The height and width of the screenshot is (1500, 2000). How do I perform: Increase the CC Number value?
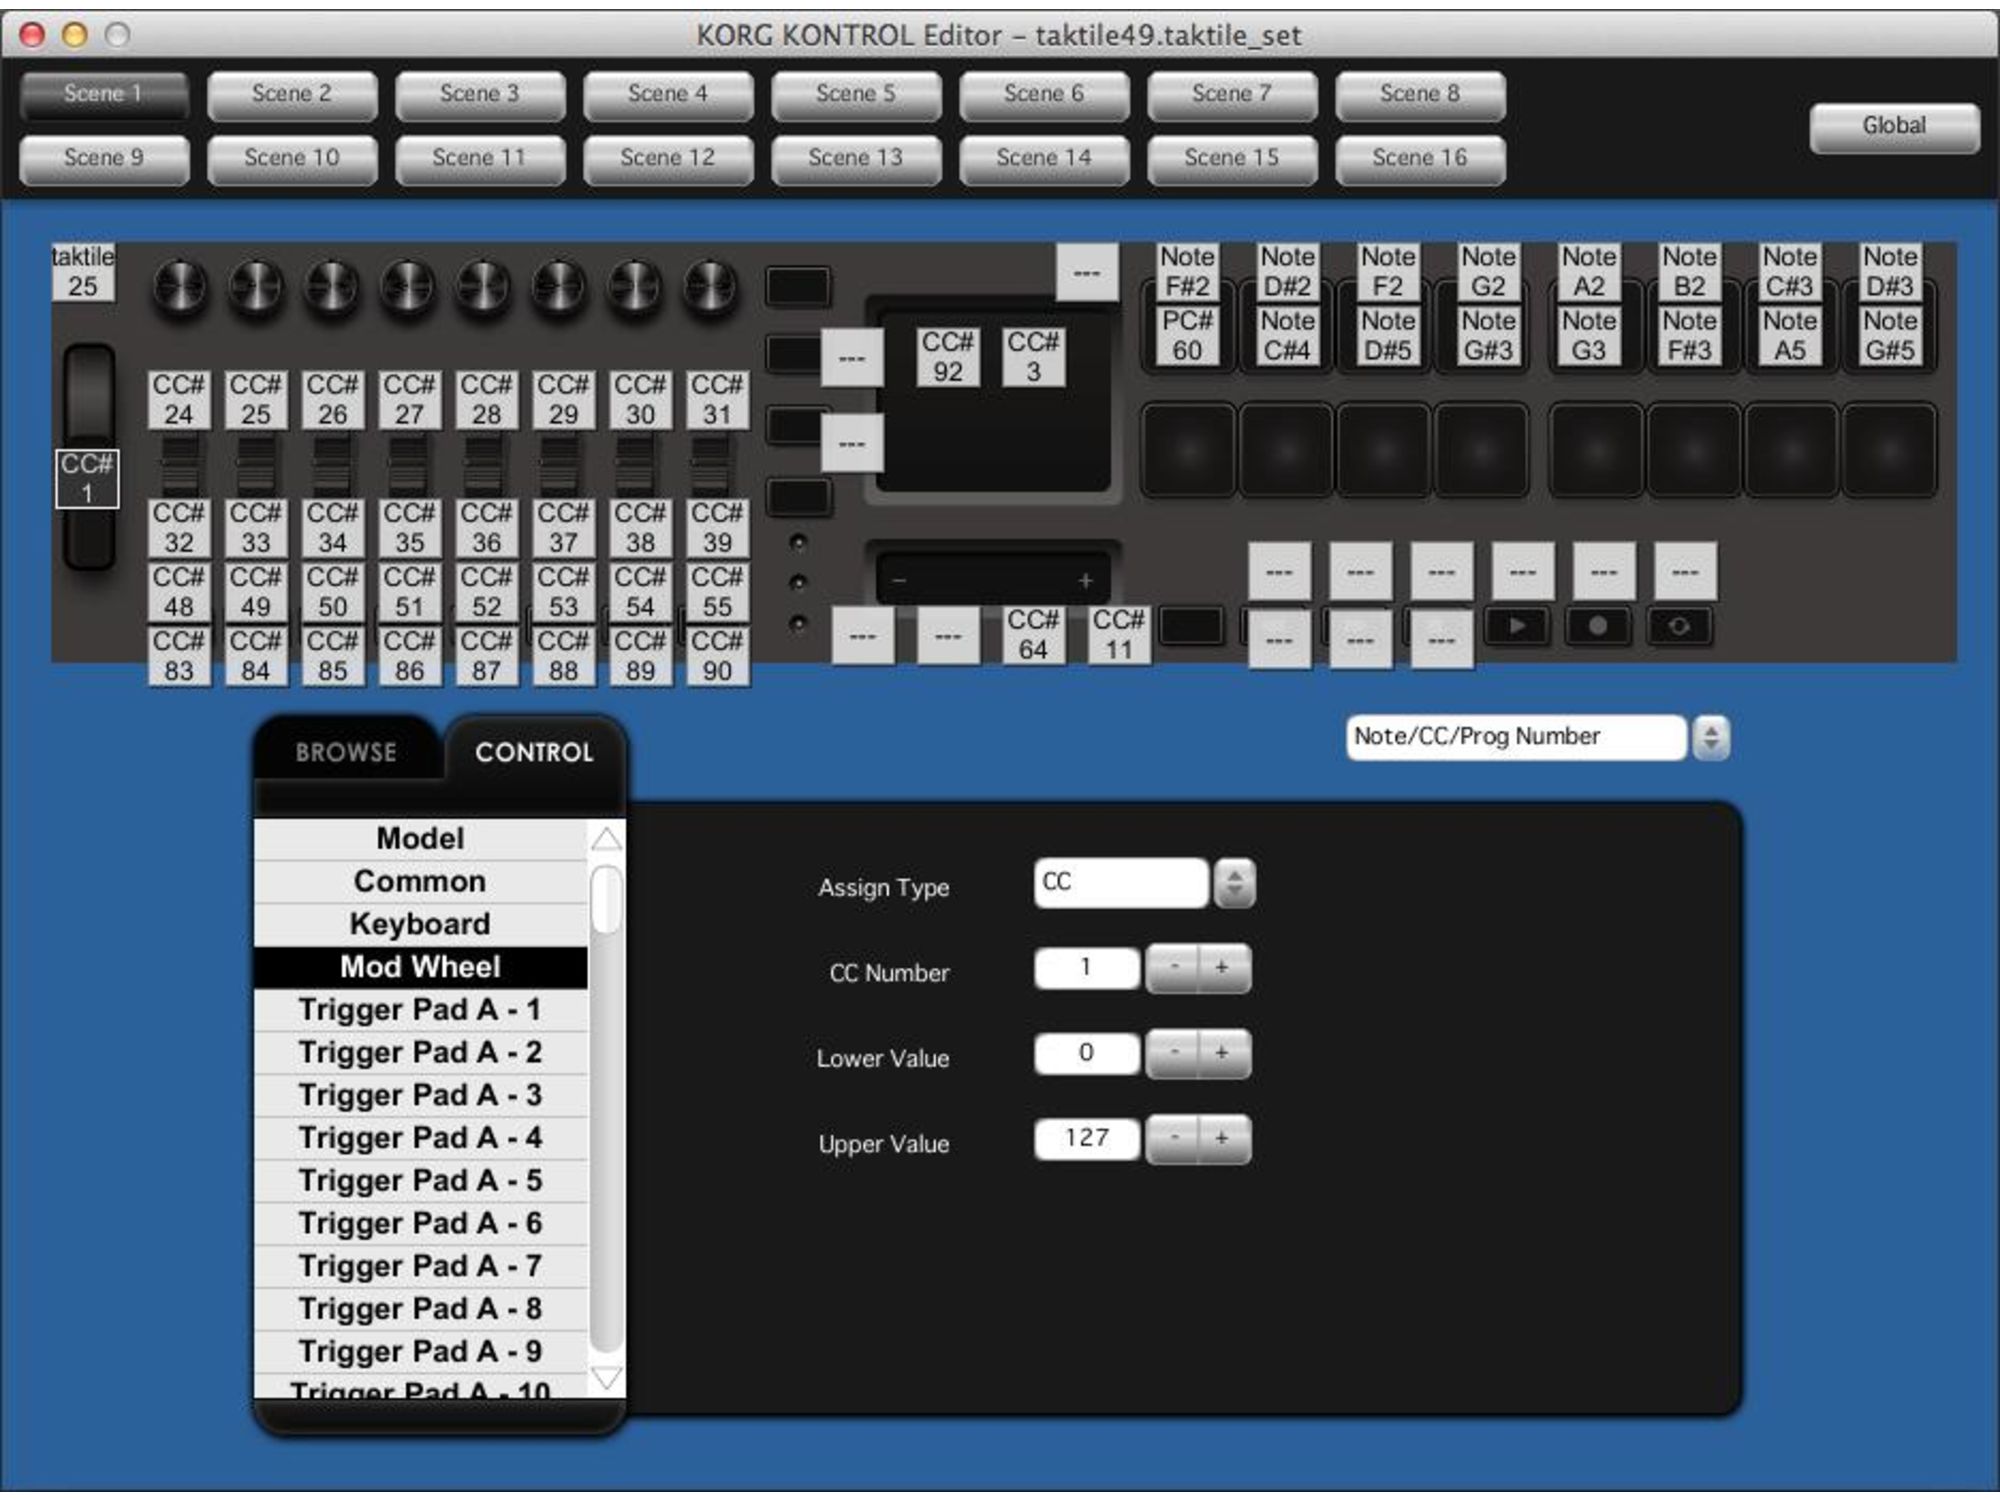(x=1223, y=968)
